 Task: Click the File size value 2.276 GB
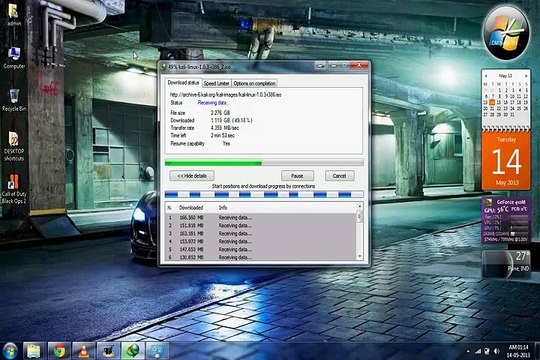(x=220, y=113)
